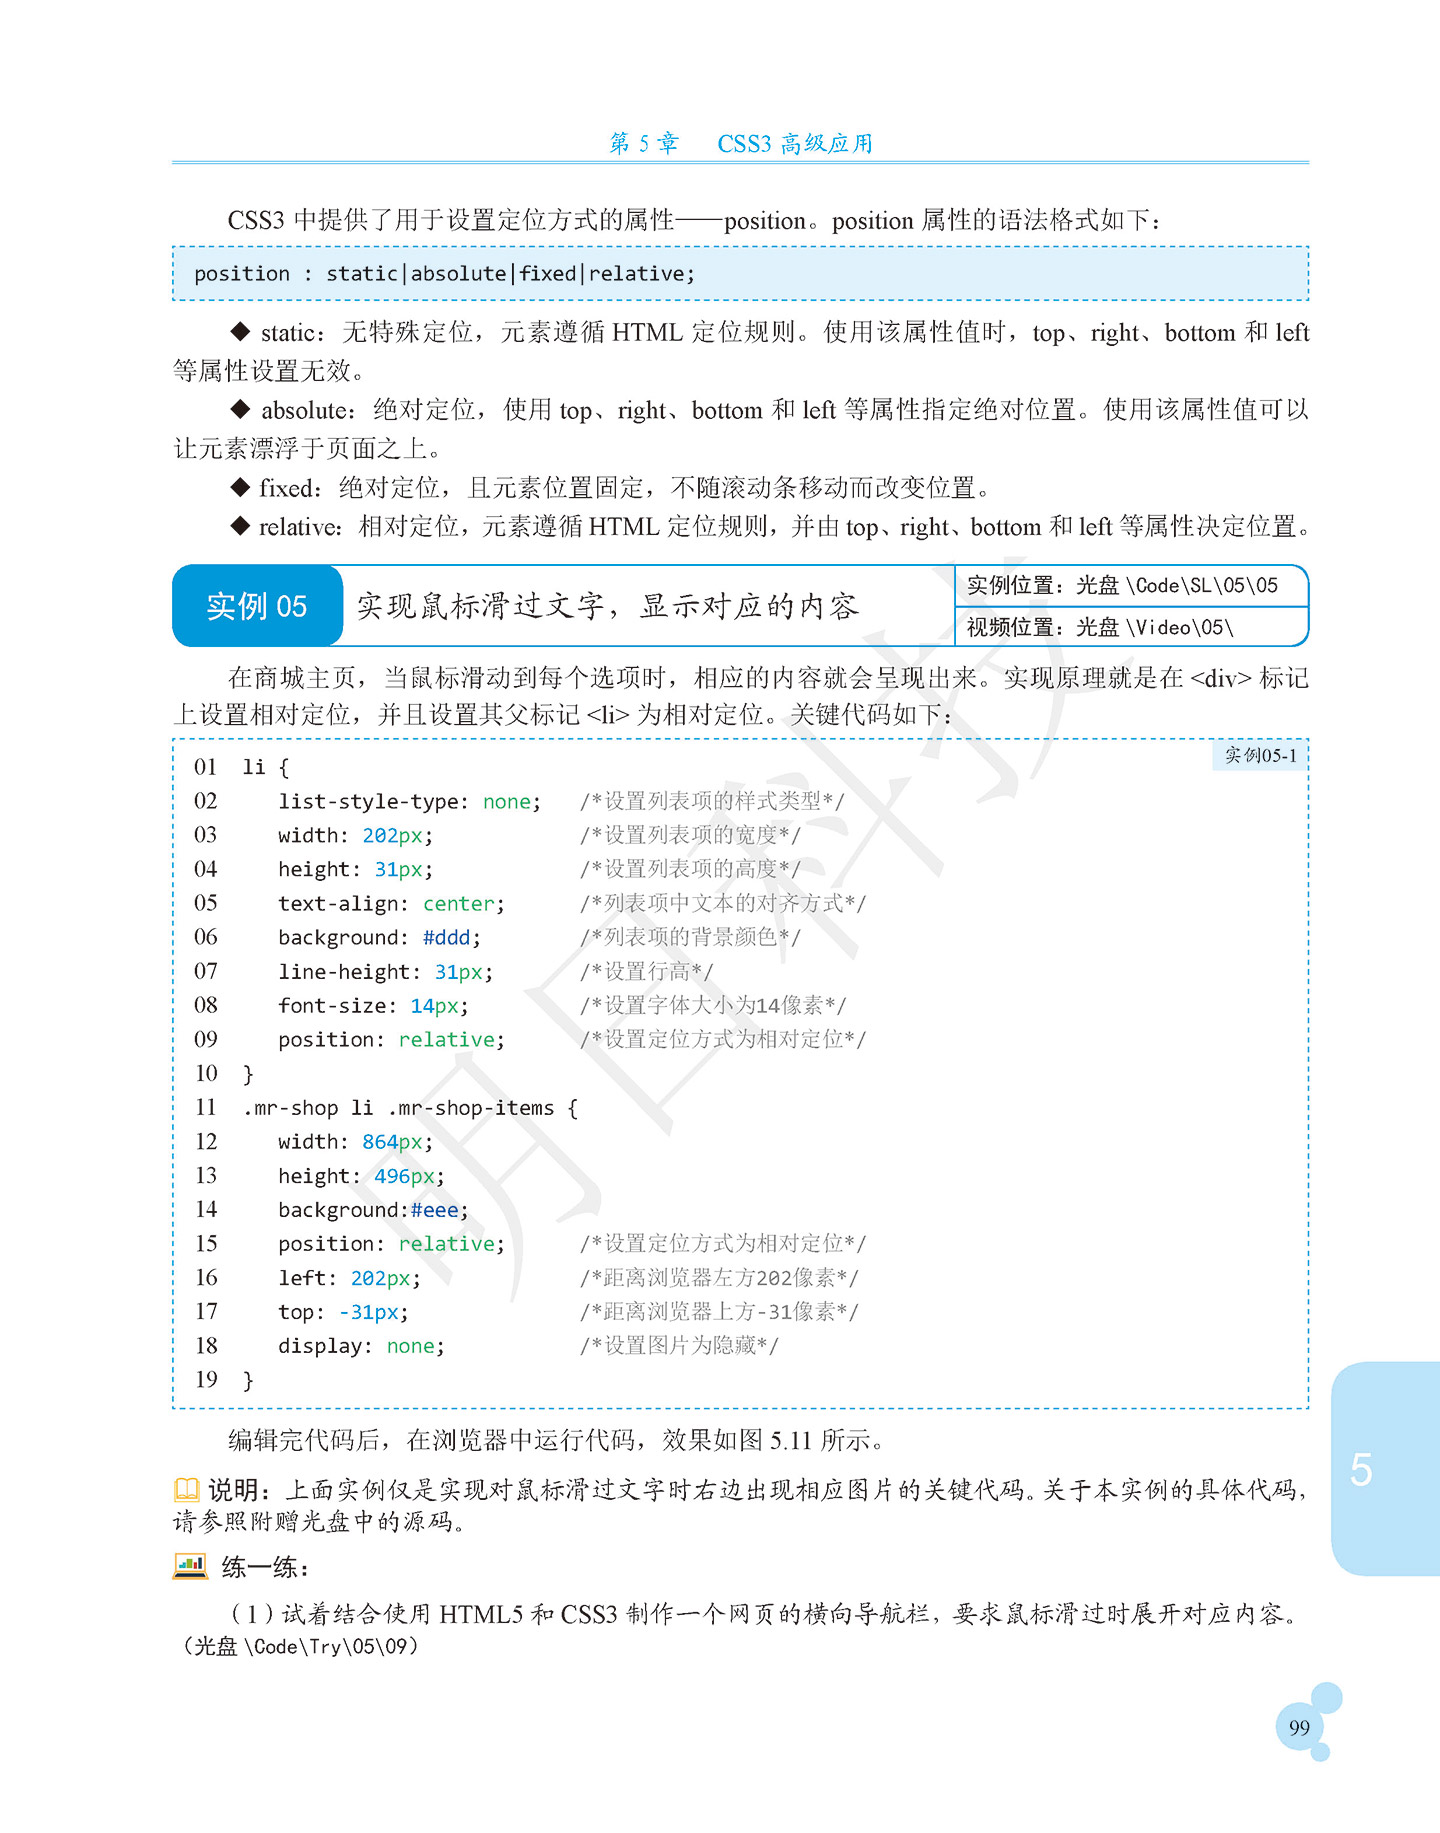This screenshot has height=1833, width=1440.
Task: Click the diamond bullet before fixed
Action: [240, 487]
